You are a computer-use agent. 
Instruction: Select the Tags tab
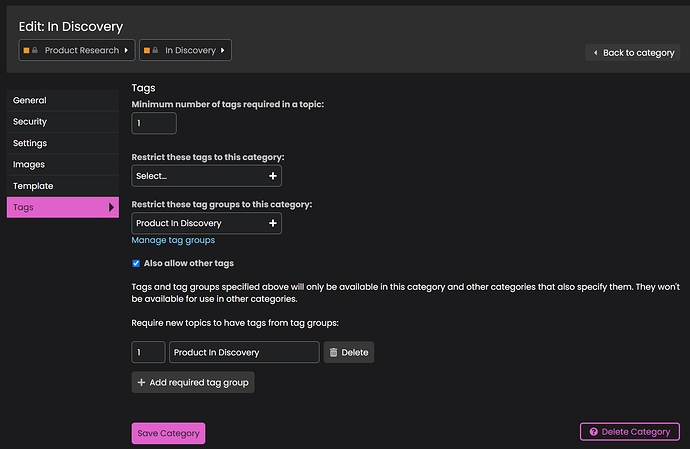point(63,207)
